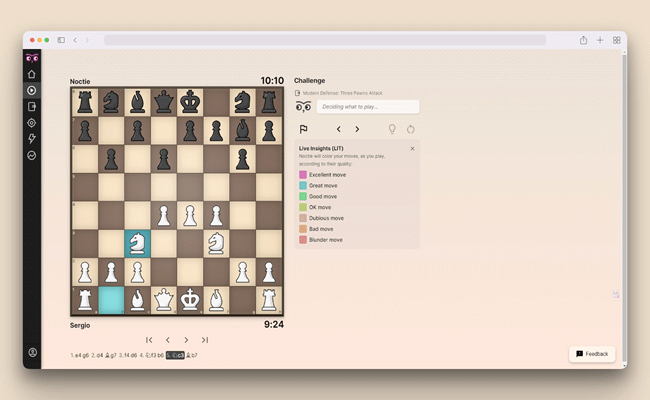Open the document icon in the sidebar

[32, 107]
